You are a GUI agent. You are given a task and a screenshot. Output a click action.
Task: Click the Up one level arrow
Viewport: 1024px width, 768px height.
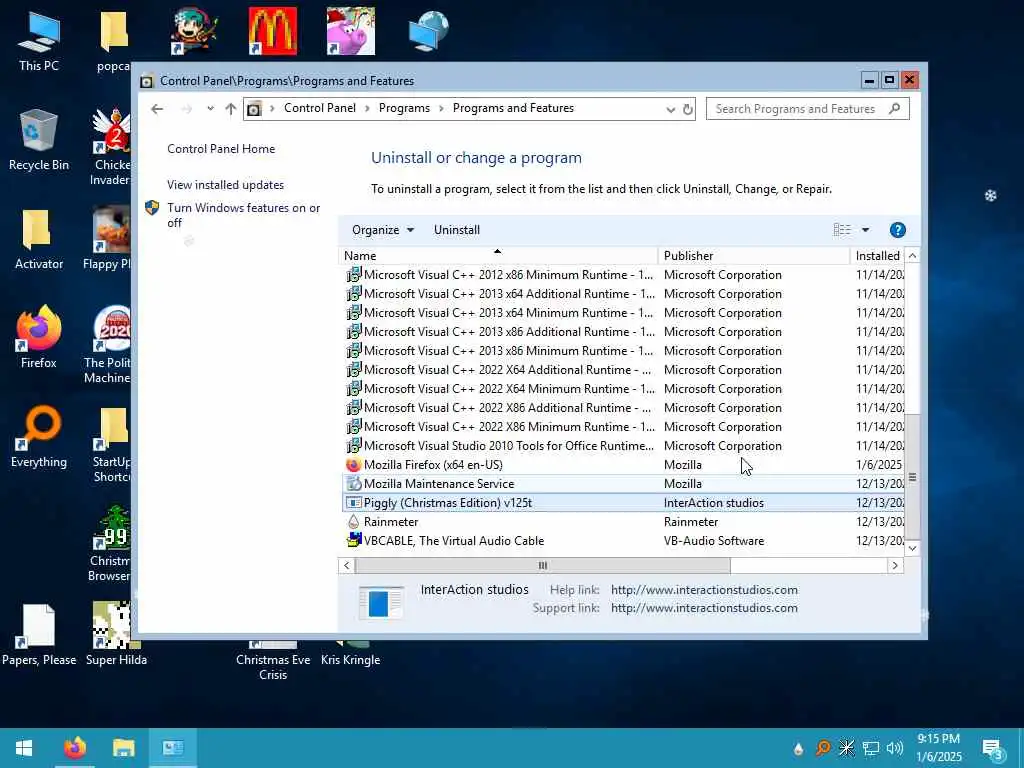click(231, 109)
